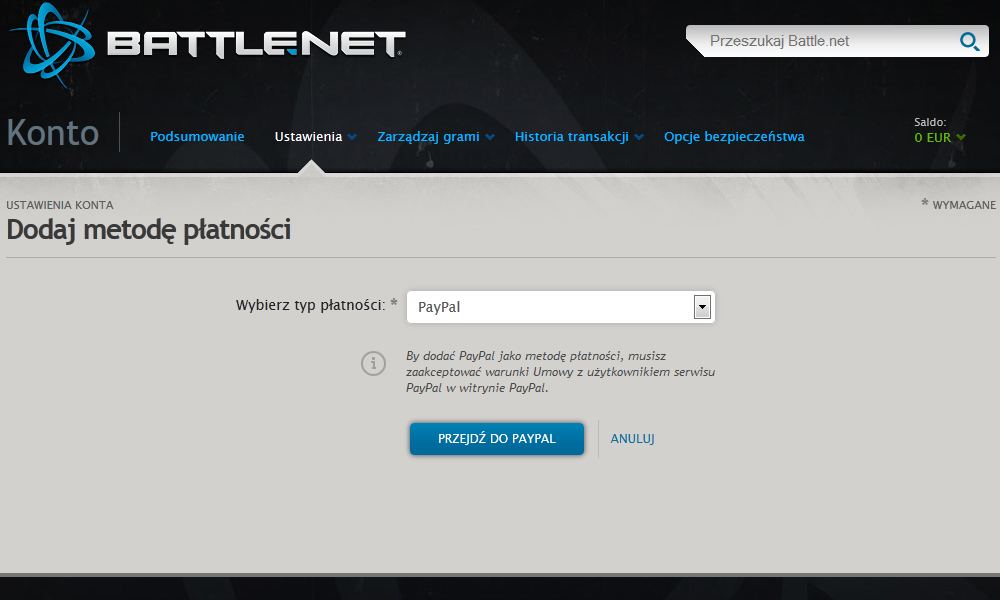Click the payment type dropdown arrow button
This screenshot has width=1000, height=600.
click(702, 307)
